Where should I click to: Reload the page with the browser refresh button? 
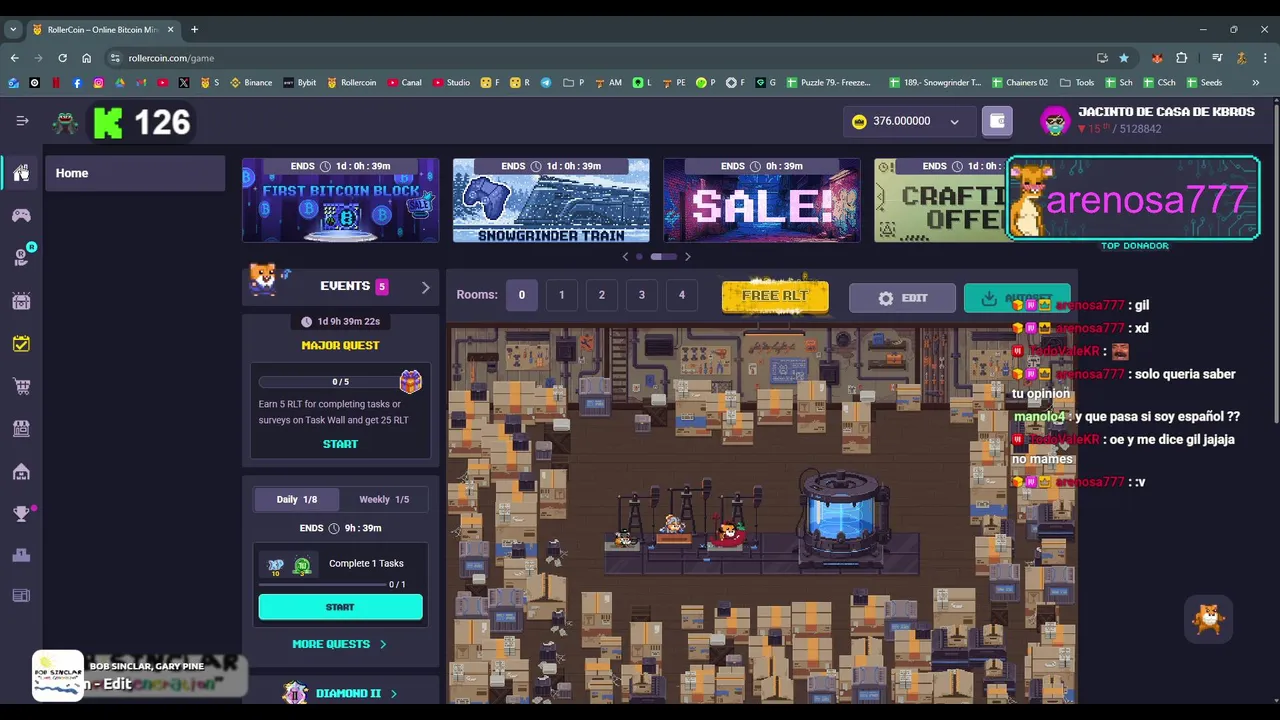[62, 58]
